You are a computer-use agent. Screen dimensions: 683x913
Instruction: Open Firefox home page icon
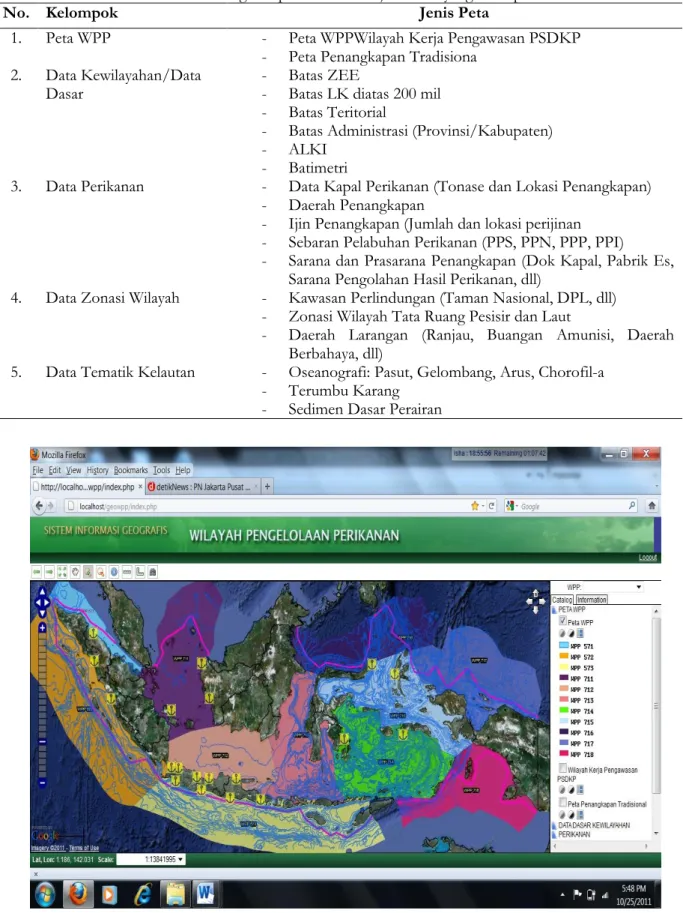click(x=652, y=505)
